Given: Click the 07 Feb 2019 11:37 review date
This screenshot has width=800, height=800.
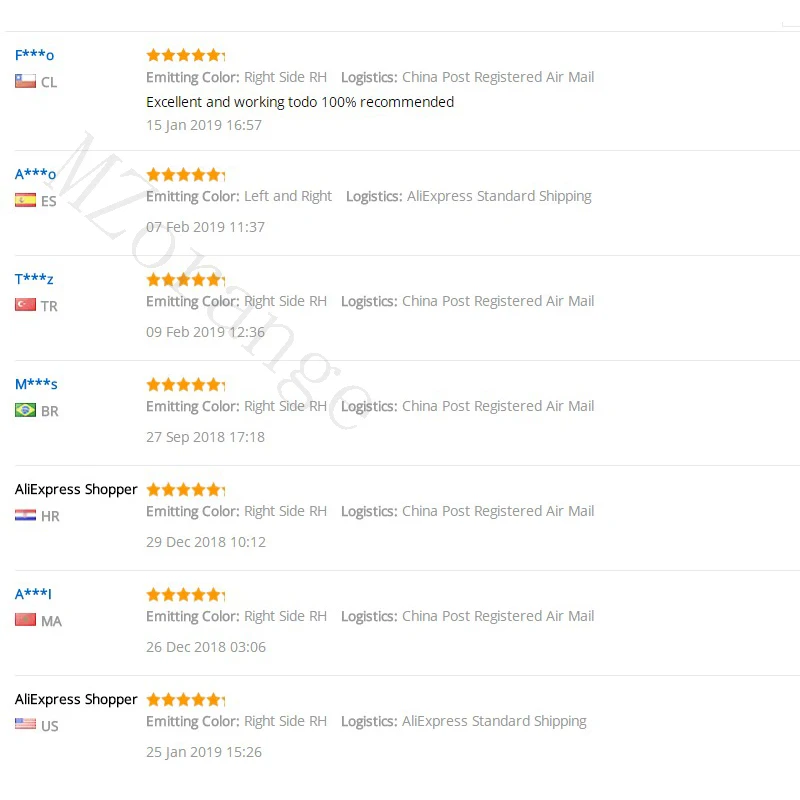Looking at the screenshot, I should pos(205,227).
